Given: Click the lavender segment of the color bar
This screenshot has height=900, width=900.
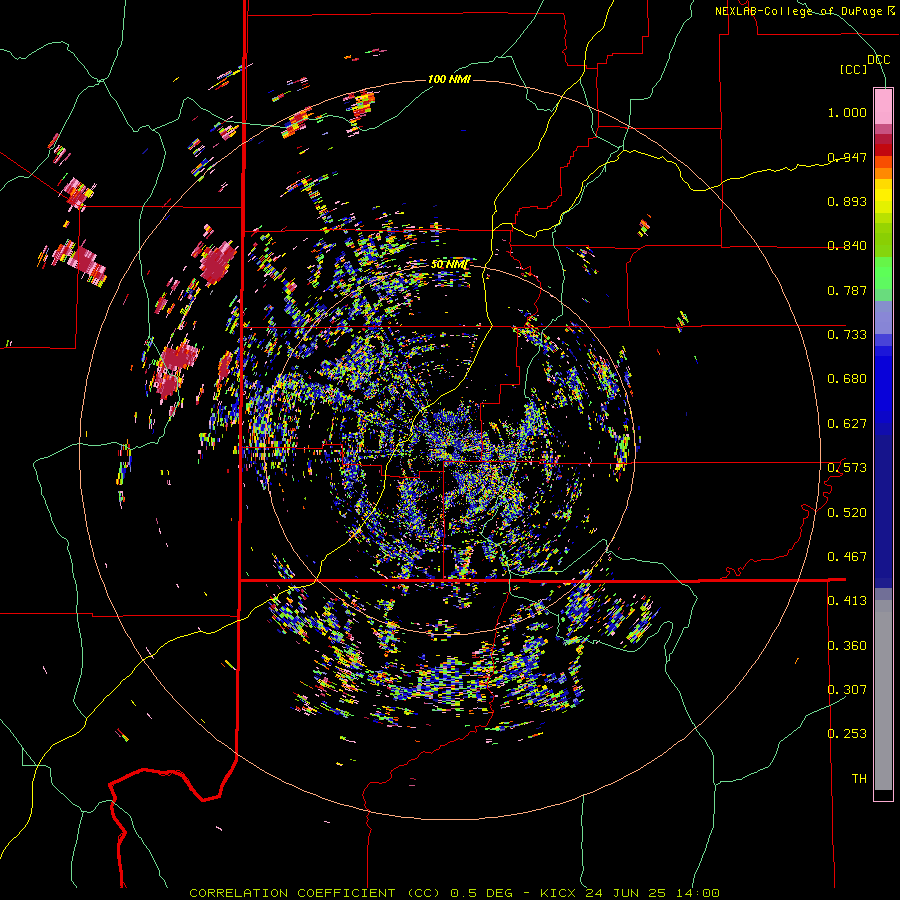Looking at the screenshot, I should point(883,317).
